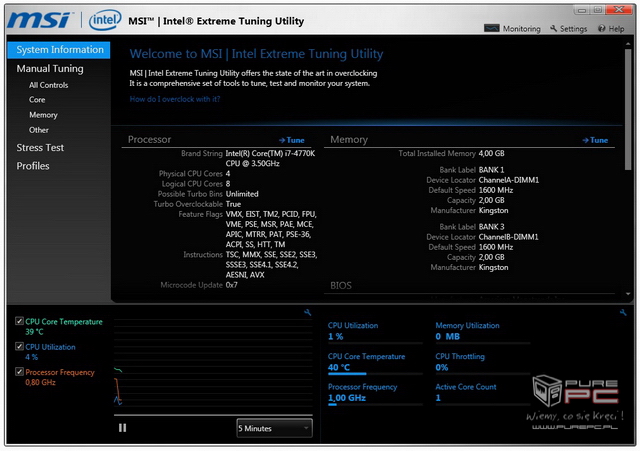
Task: Open All Controls under Manual Tuning
Action: tap(48, 86)
